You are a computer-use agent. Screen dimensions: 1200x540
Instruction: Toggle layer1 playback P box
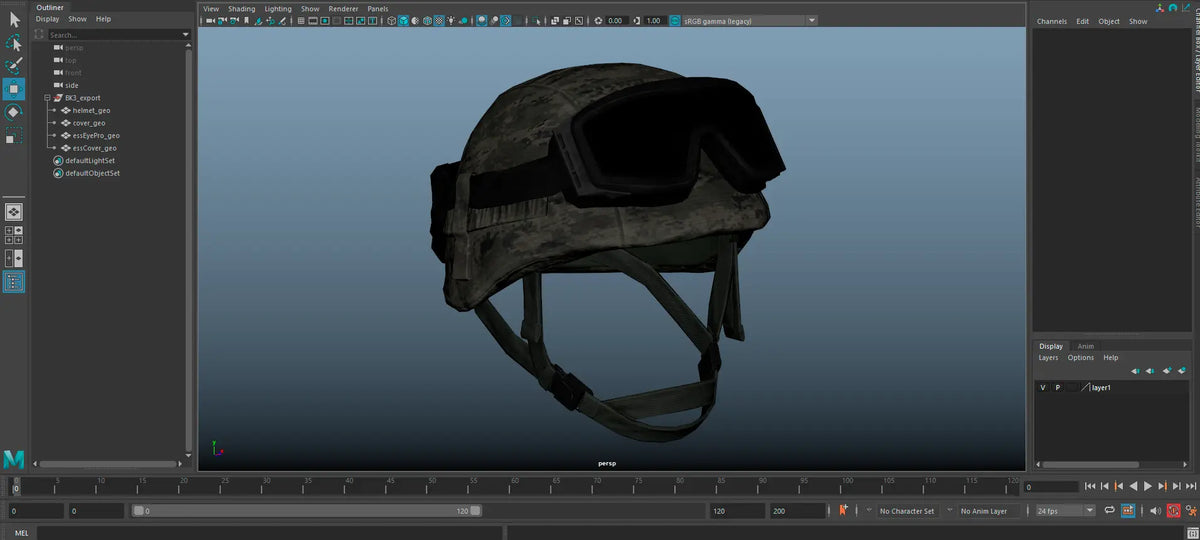pyautogui.click(x=1058, y=387)
